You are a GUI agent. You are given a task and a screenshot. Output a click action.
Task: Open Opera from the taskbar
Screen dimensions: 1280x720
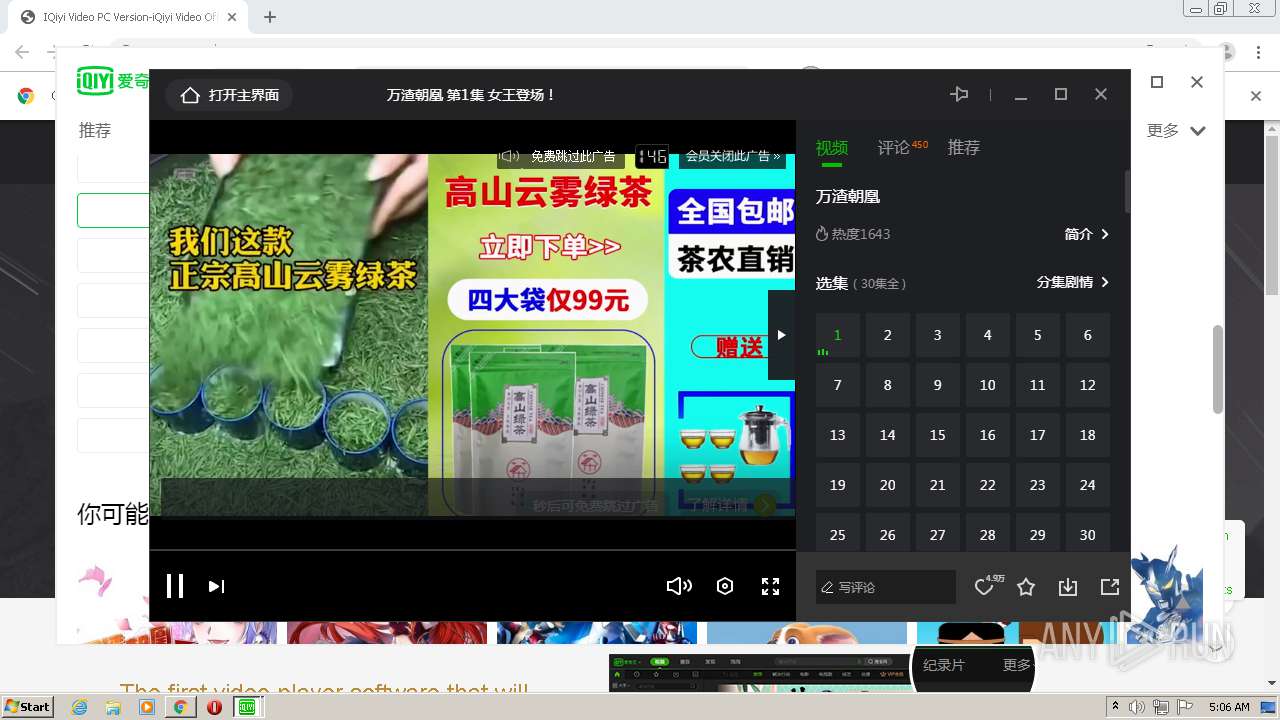(x=214, y=707)
